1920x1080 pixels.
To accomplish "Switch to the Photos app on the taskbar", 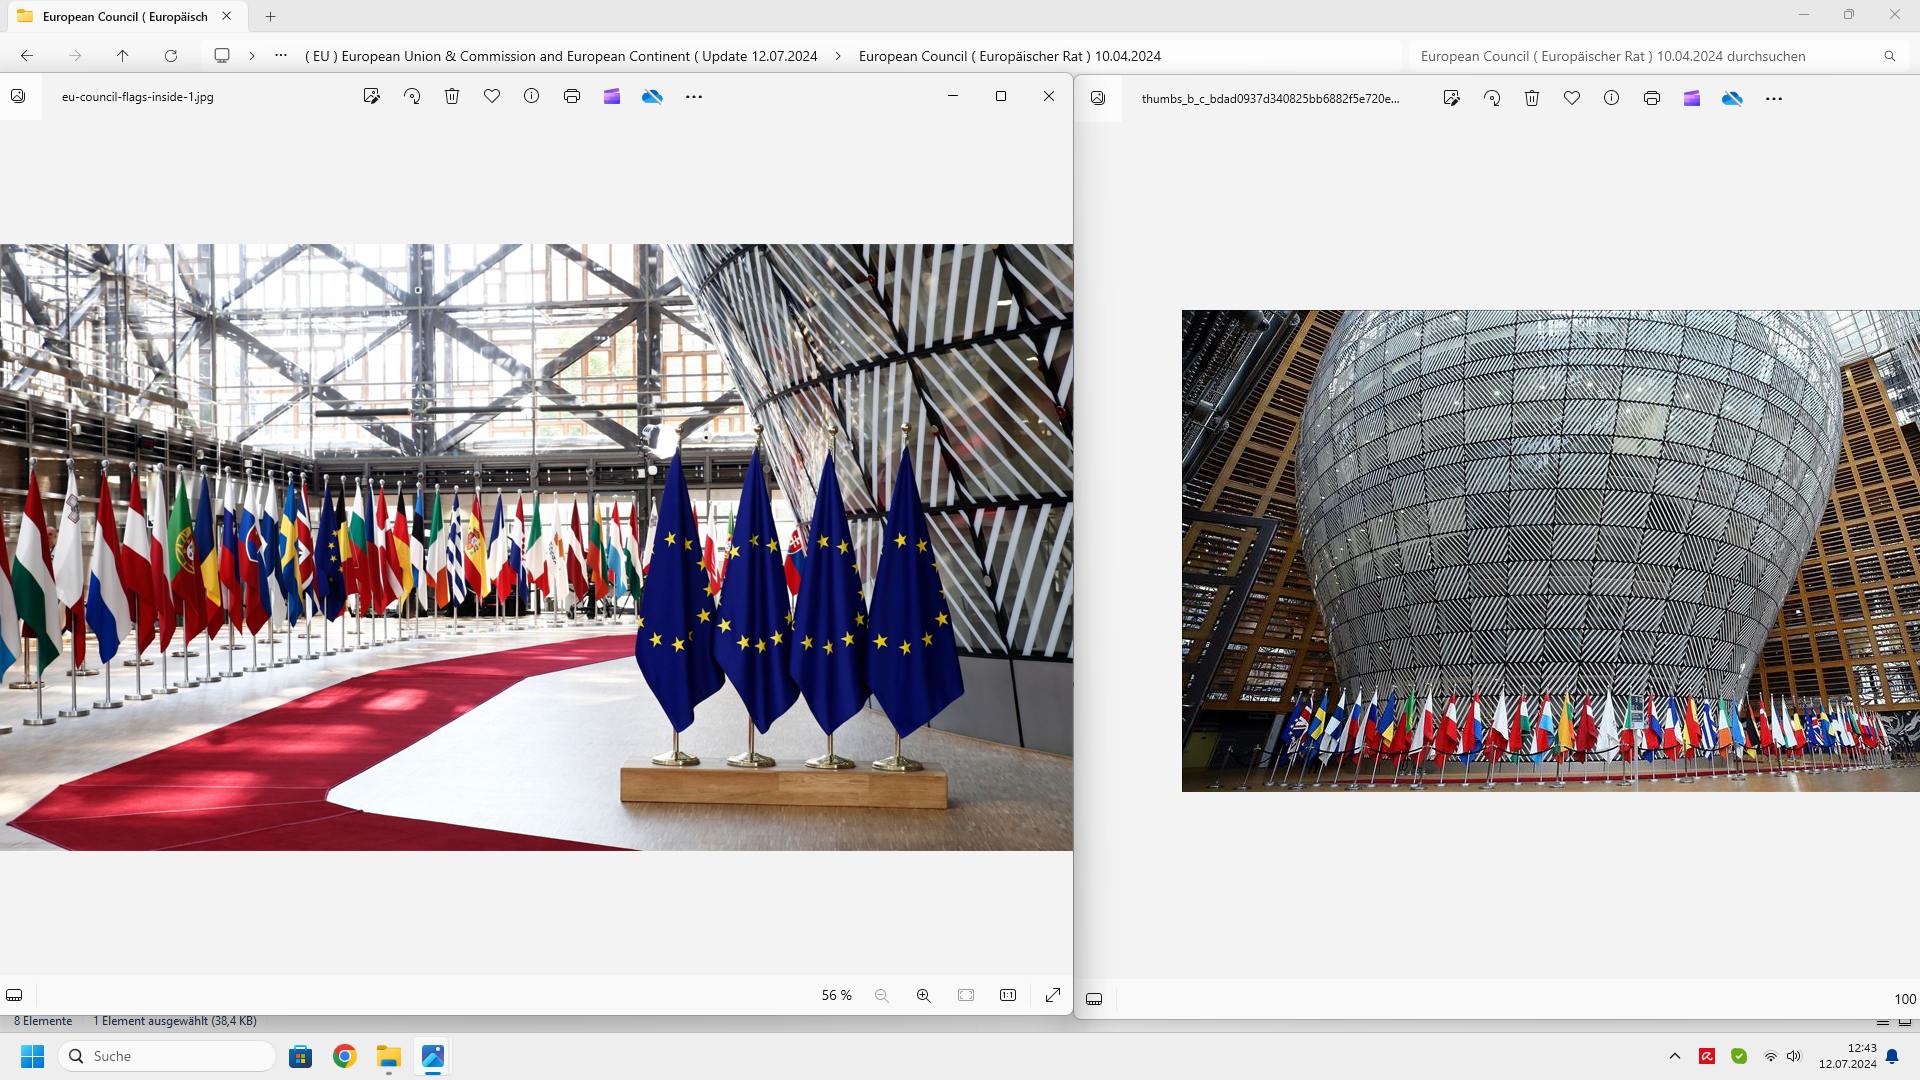I will tap(433, 1056).
